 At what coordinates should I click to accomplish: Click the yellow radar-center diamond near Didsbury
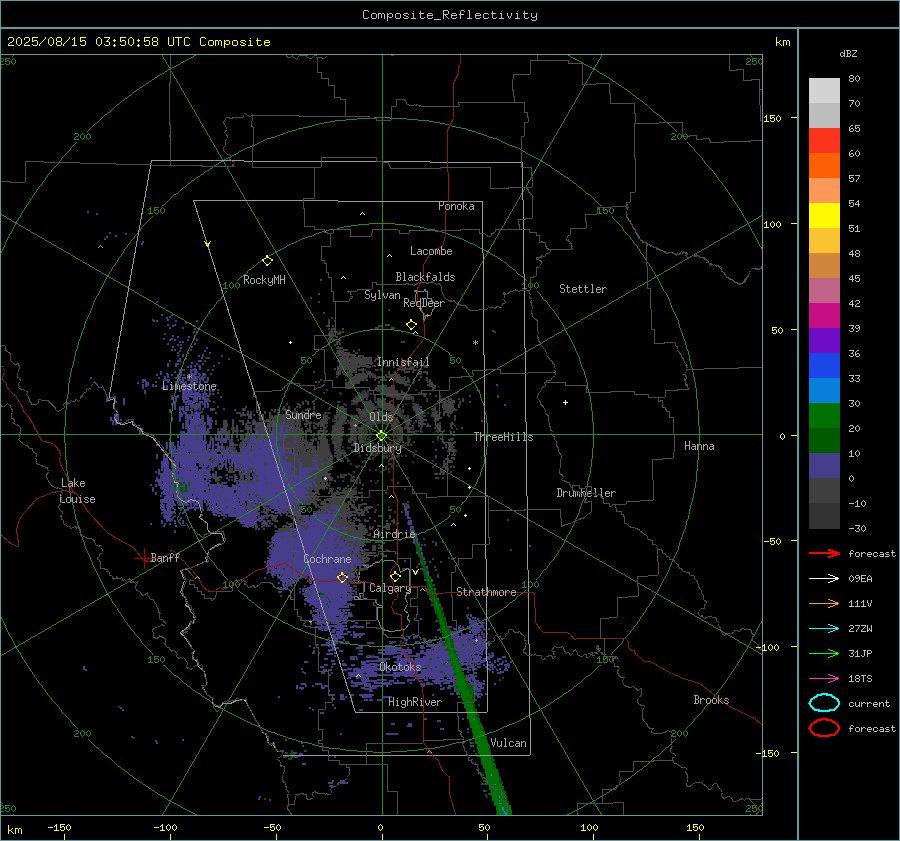pyautogui.click(x=381, y=436)
